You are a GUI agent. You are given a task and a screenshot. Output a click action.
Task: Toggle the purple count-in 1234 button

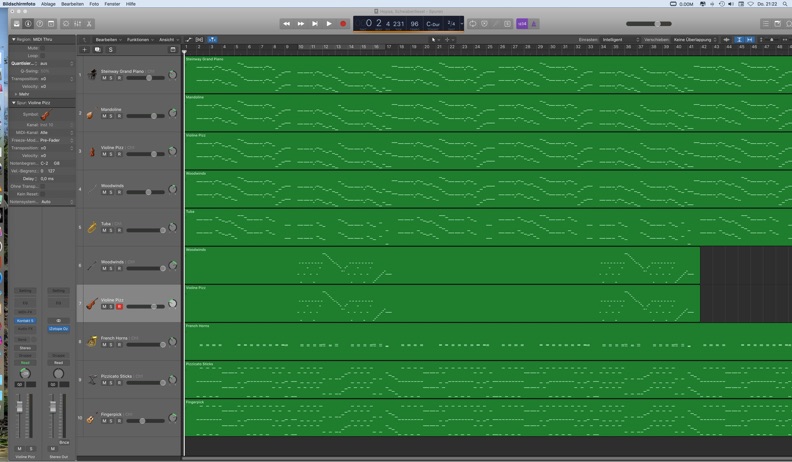pyautogui.click(x=522, y=24)
